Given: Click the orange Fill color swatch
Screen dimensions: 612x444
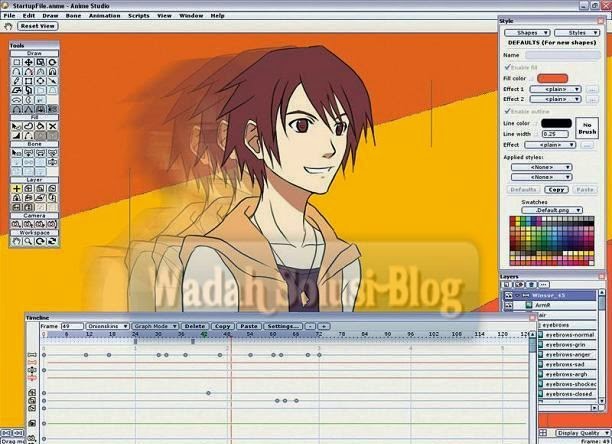Looking at the screenshot, I should tap(553, 78).
